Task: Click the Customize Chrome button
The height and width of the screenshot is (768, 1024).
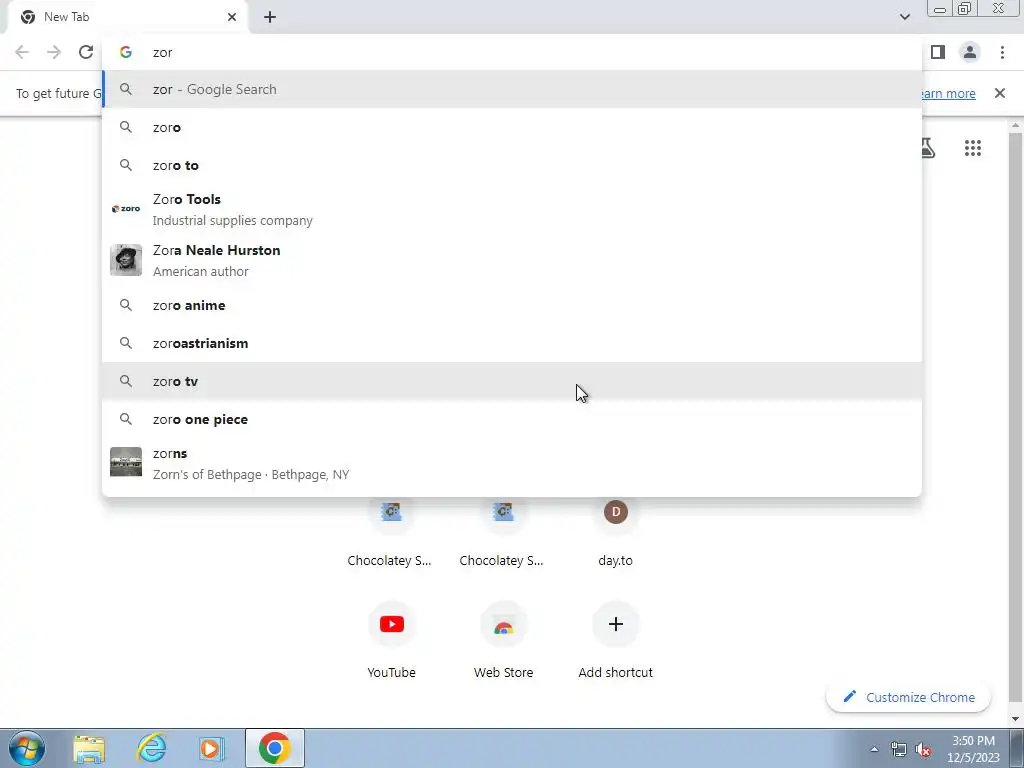Action: click(908, 697)
